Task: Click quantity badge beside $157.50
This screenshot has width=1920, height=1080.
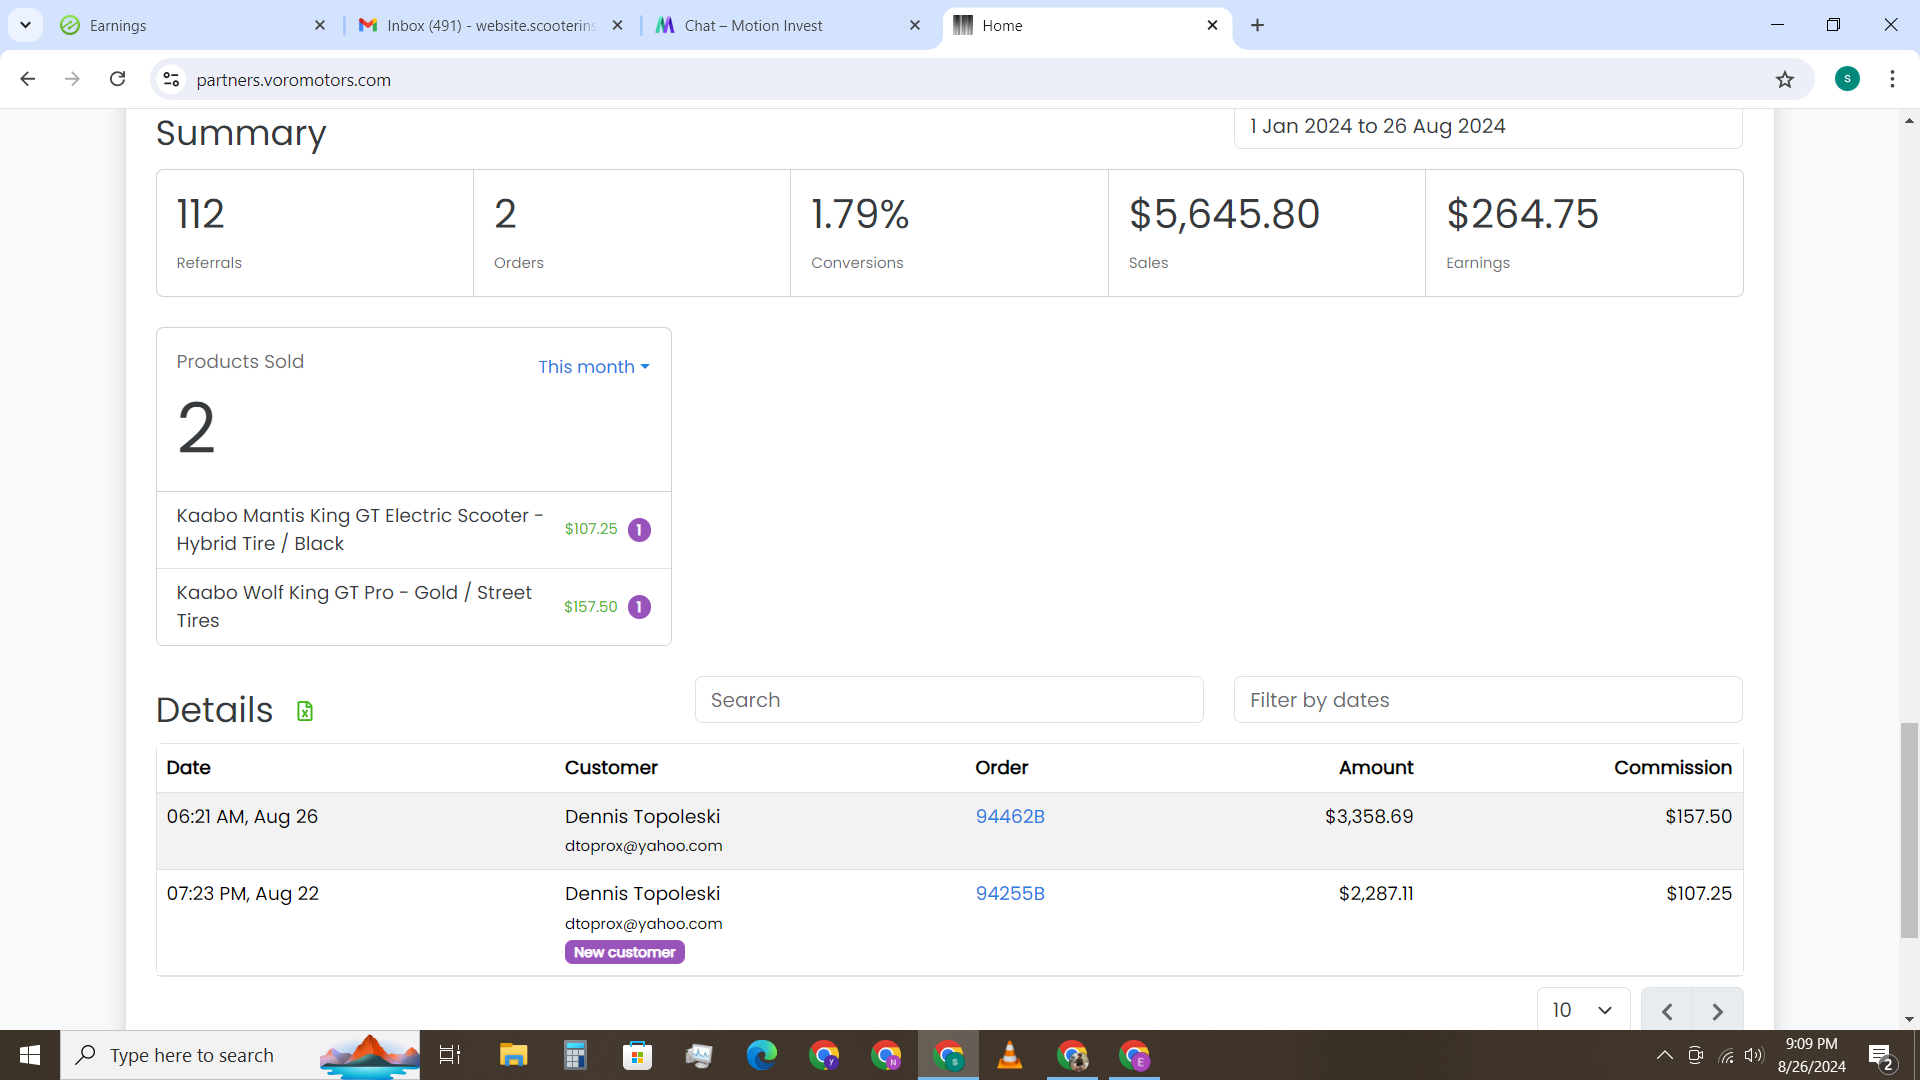Action: (639, 607)
